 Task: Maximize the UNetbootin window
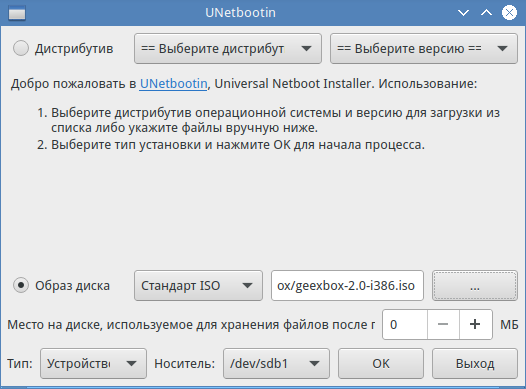pos(486,13)
